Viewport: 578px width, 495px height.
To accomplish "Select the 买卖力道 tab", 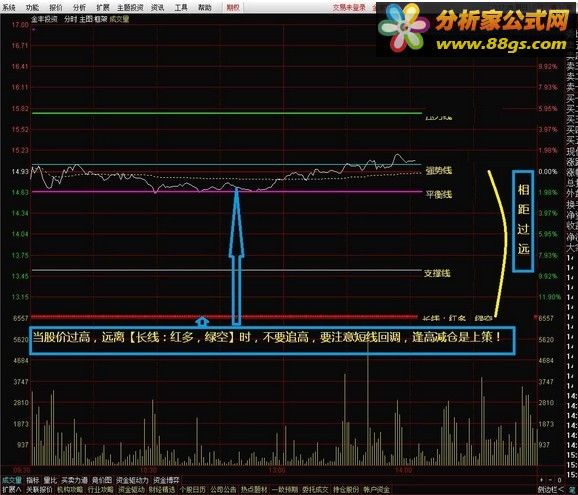I will [x=74, y=480].
